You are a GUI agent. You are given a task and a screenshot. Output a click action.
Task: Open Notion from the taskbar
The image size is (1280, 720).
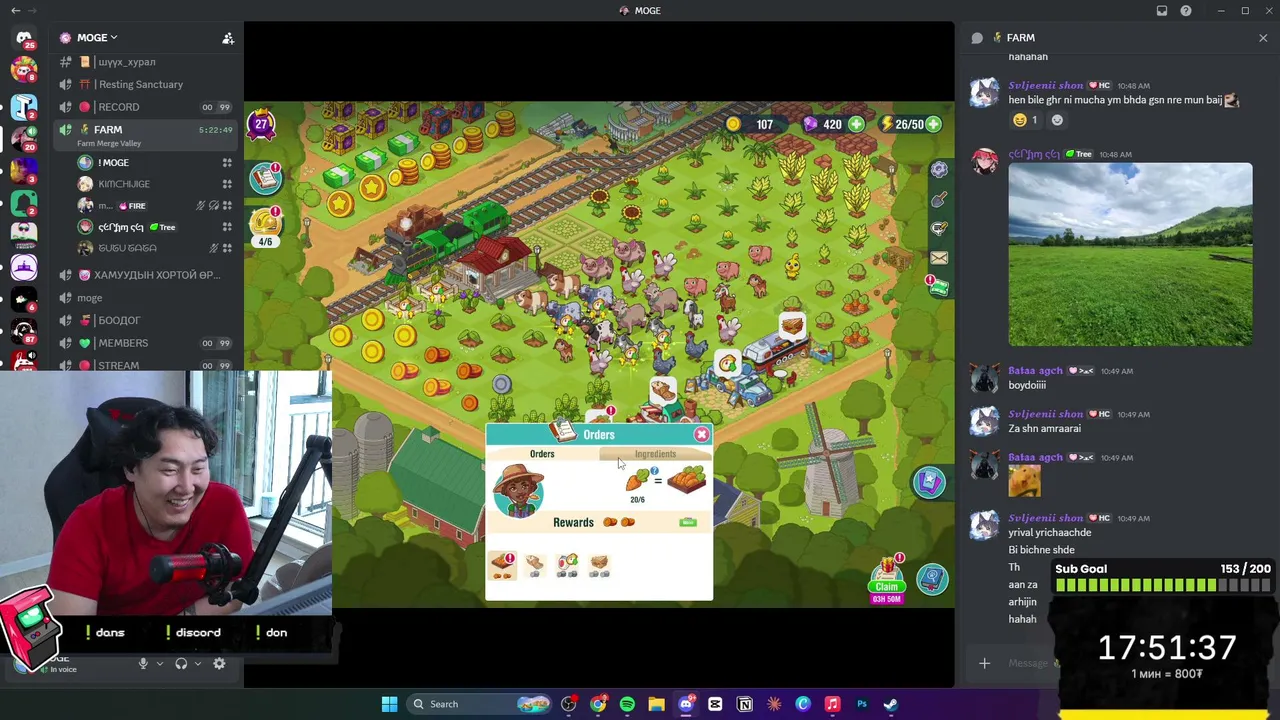745,704
